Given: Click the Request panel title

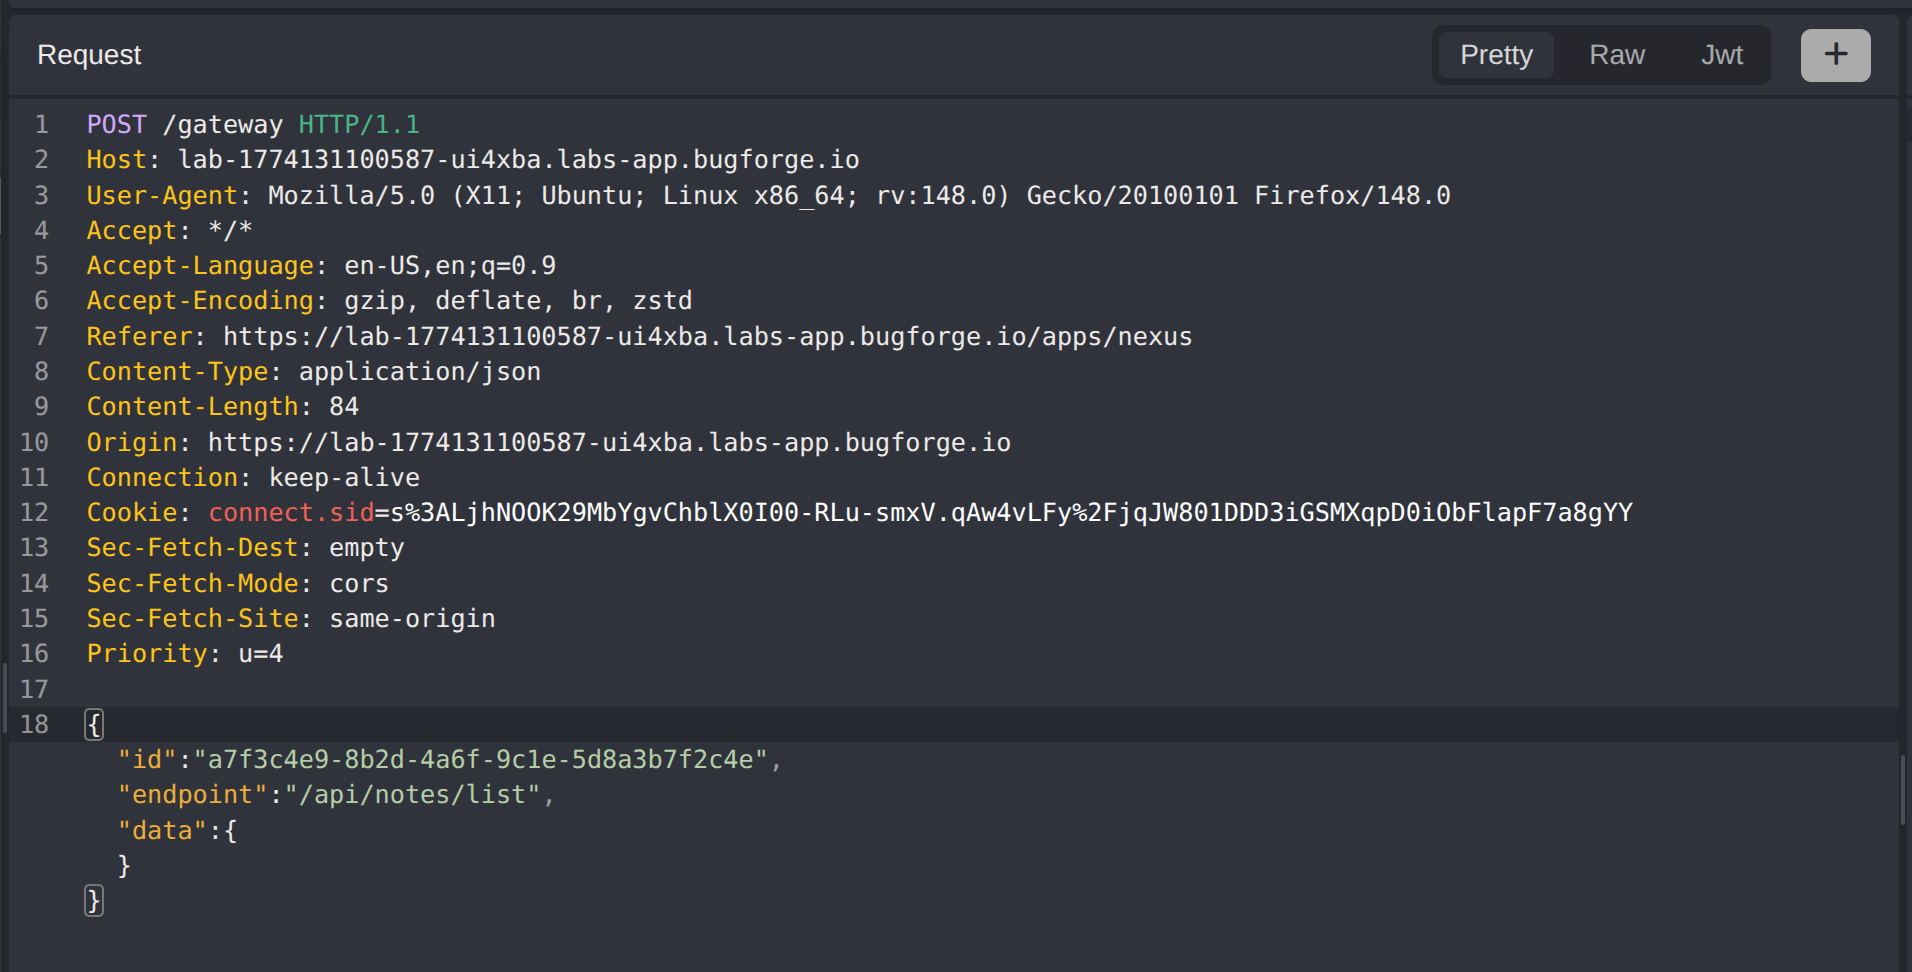Looking at the screenshot, I should (x=89, y=55).
